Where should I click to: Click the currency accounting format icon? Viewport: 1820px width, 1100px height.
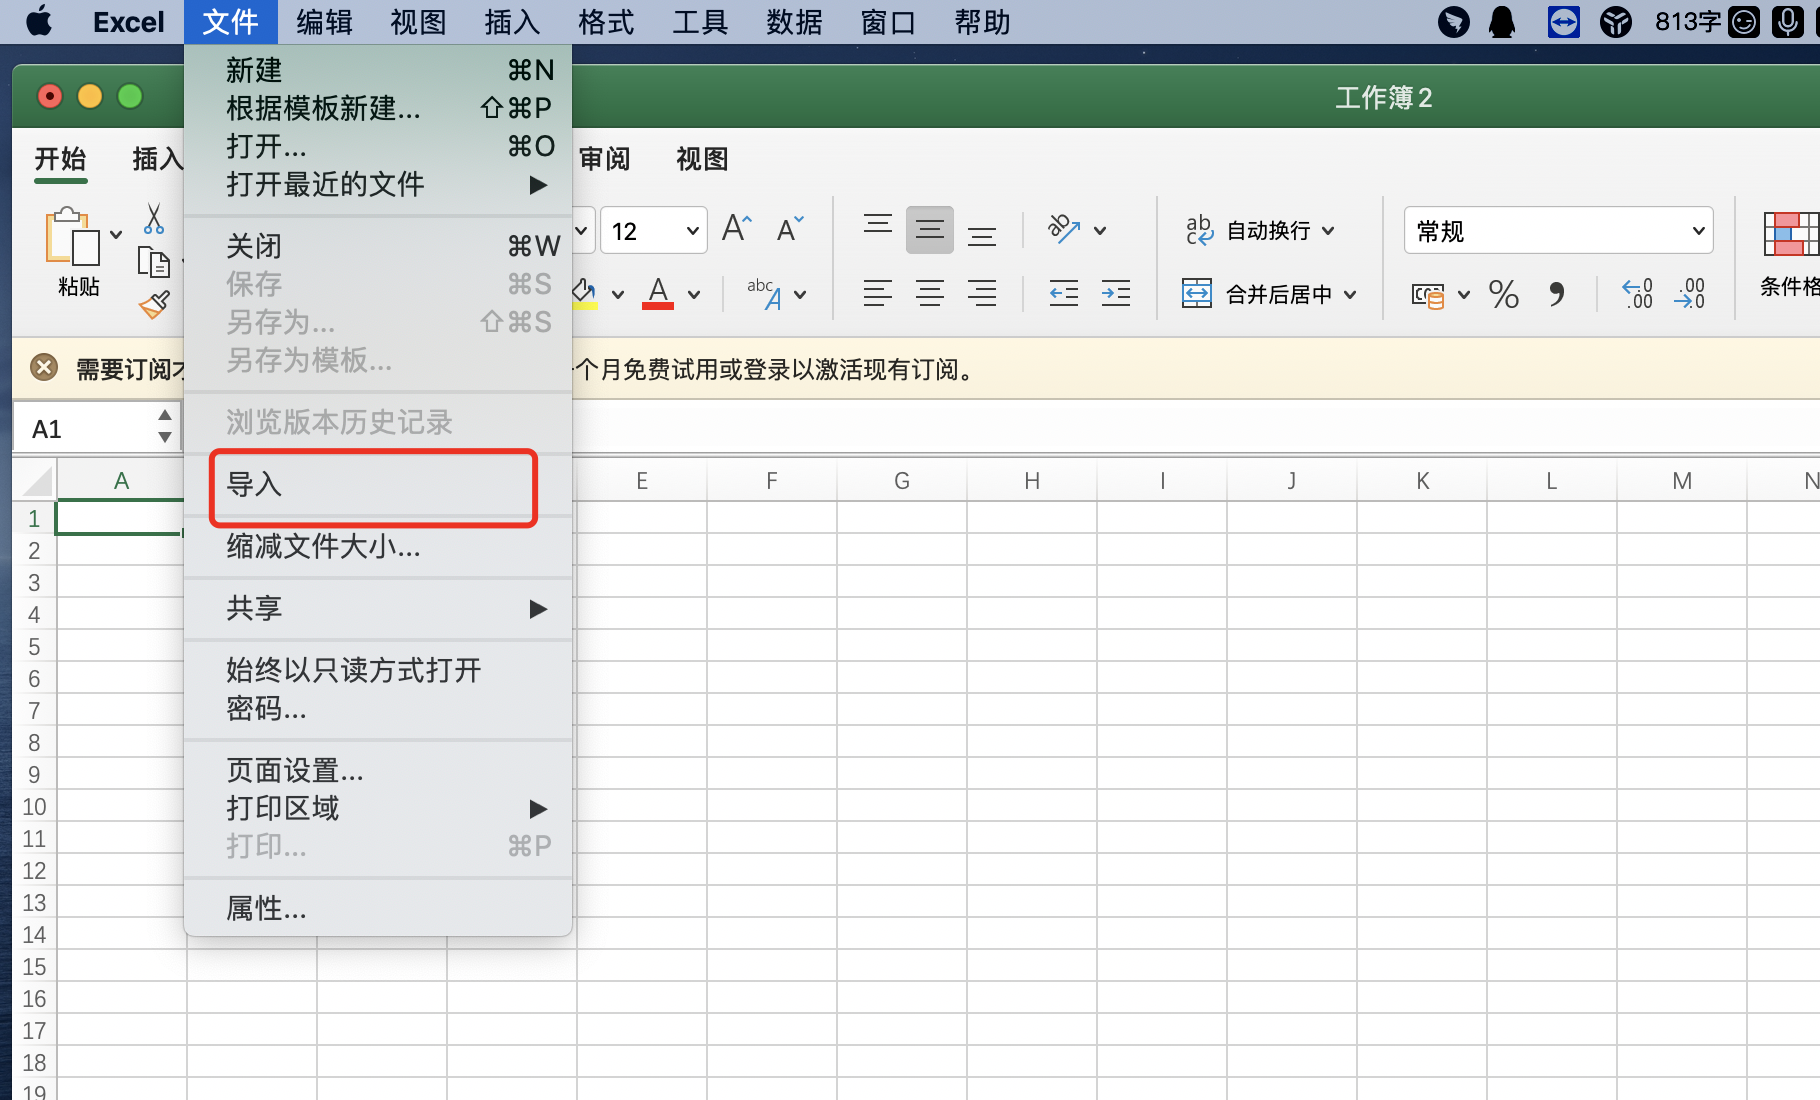click(1428, 295)
